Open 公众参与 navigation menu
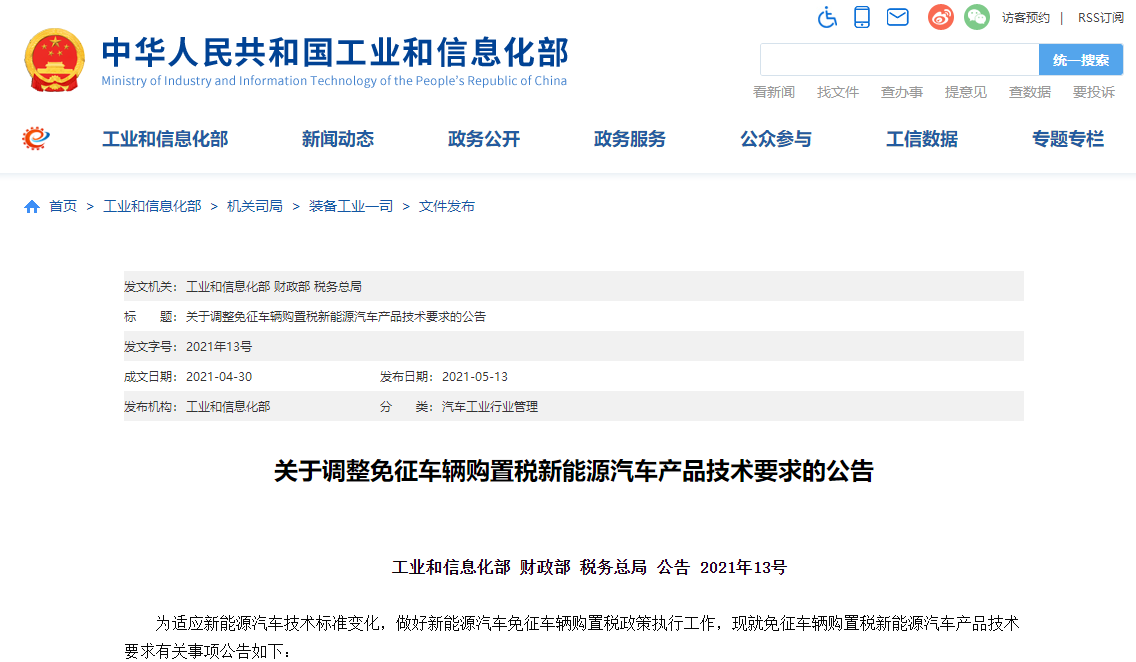Screen dimensions: 1136x662 pos(776,138)
